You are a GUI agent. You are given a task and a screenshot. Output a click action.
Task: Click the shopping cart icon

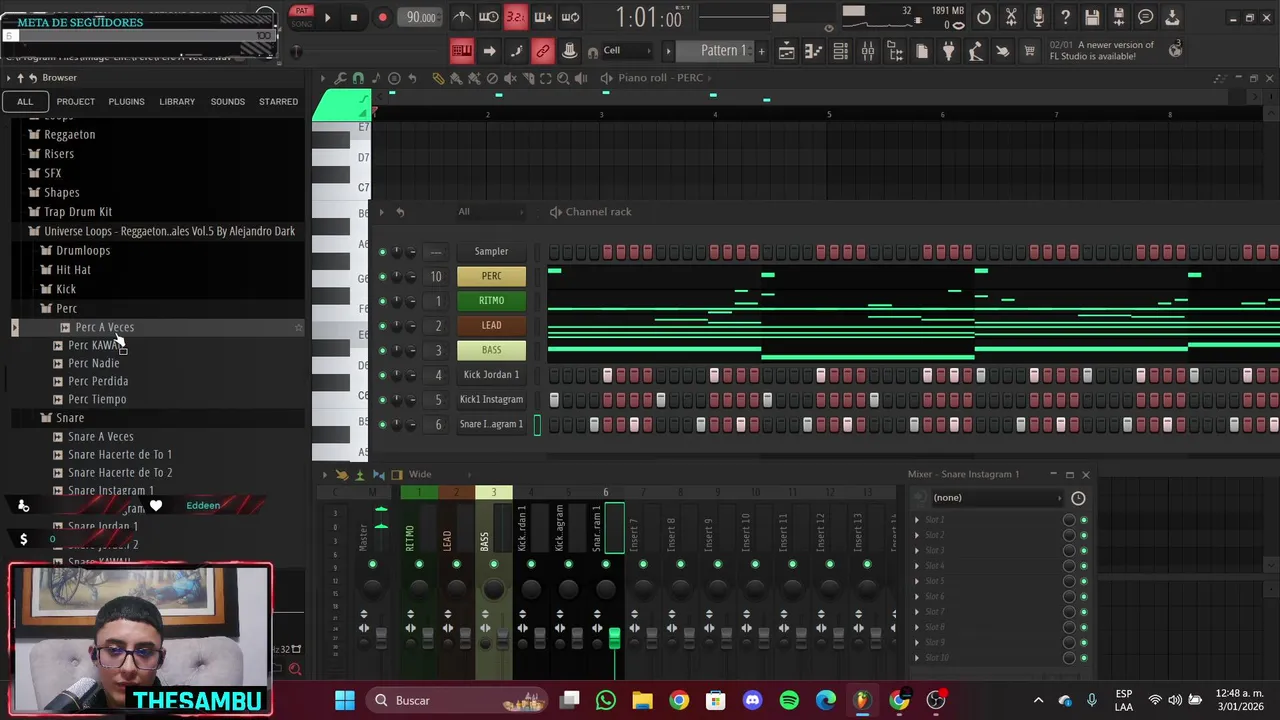[x=1029, y=51]
